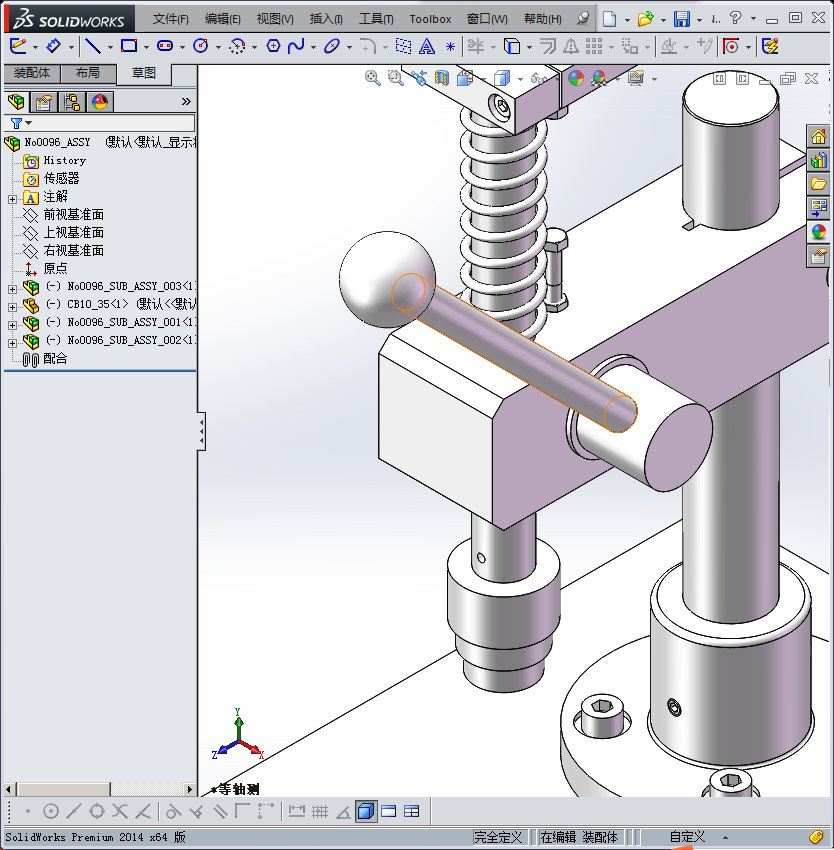834x850 pixels.
Task: Open the 文件(F) menu
Action: click(x=170, y=19)
